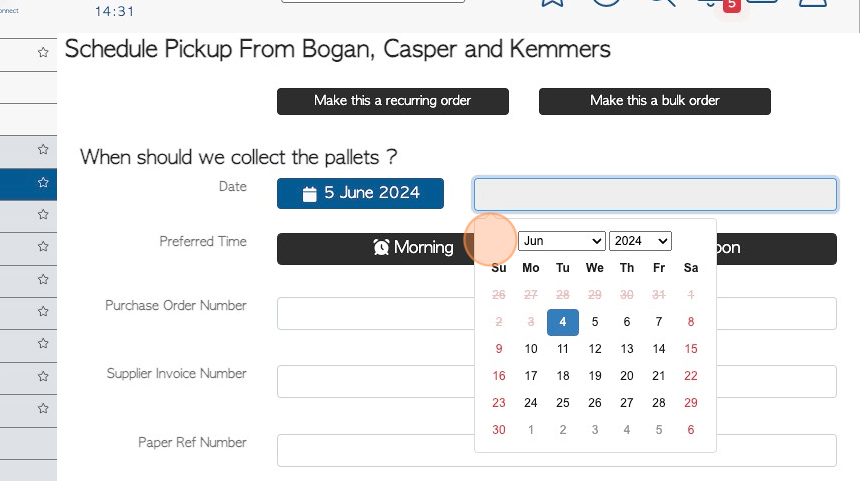Select 20 June in the calendar grid
The height and width of the screenshot is (481, 860).
627,376
